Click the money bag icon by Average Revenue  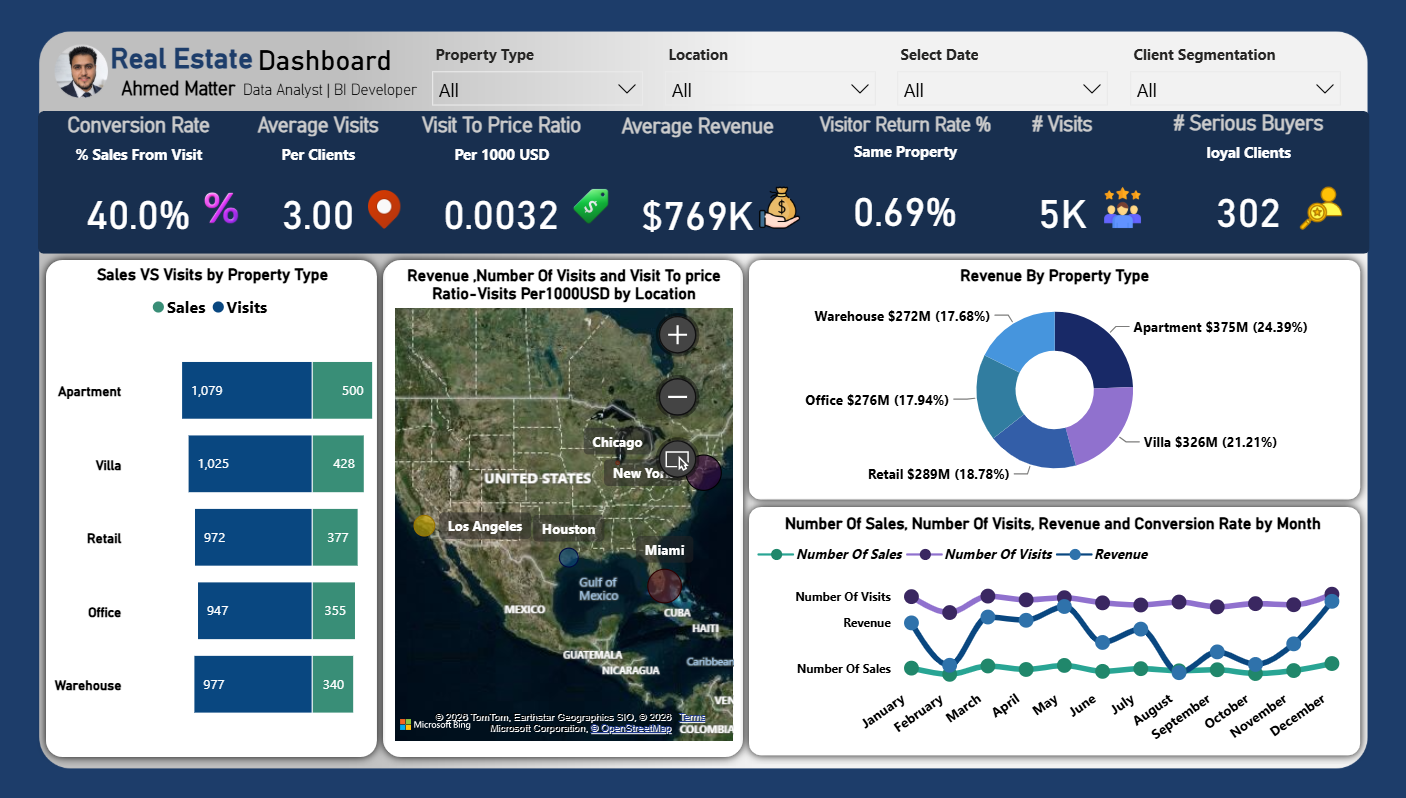pos(779,208)
